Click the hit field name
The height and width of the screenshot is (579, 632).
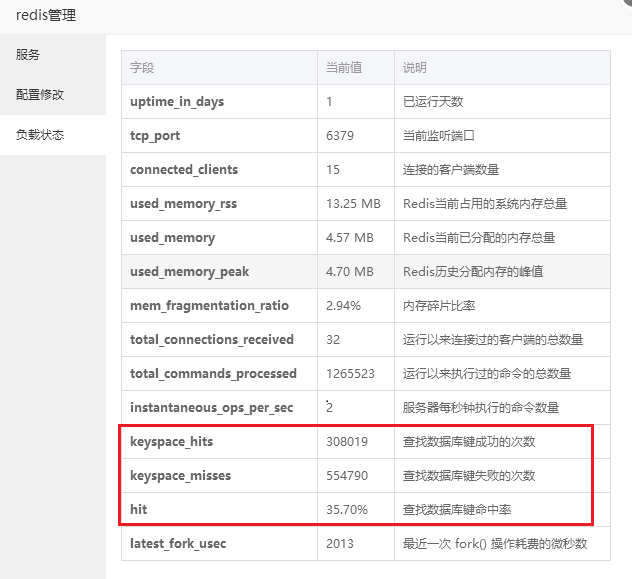[138, 510]
